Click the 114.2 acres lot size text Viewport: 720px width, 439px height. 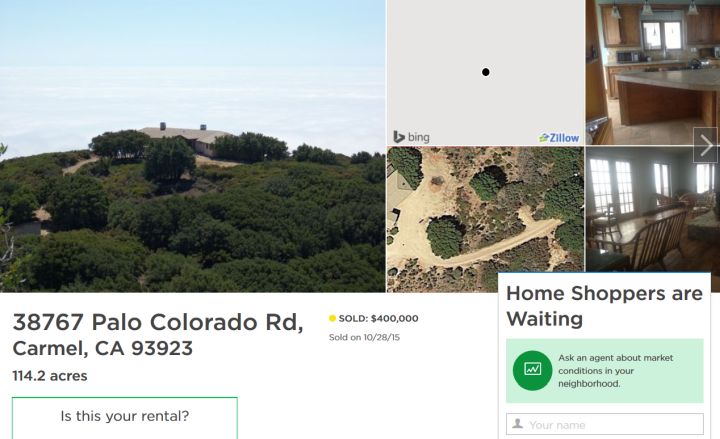50,376
